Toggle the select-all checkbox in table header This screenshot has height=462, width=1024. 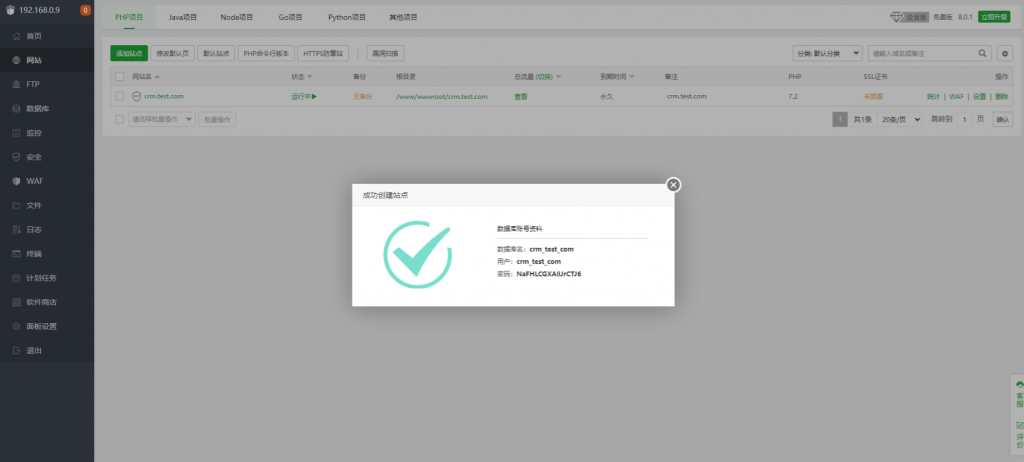tap(120, 76)
